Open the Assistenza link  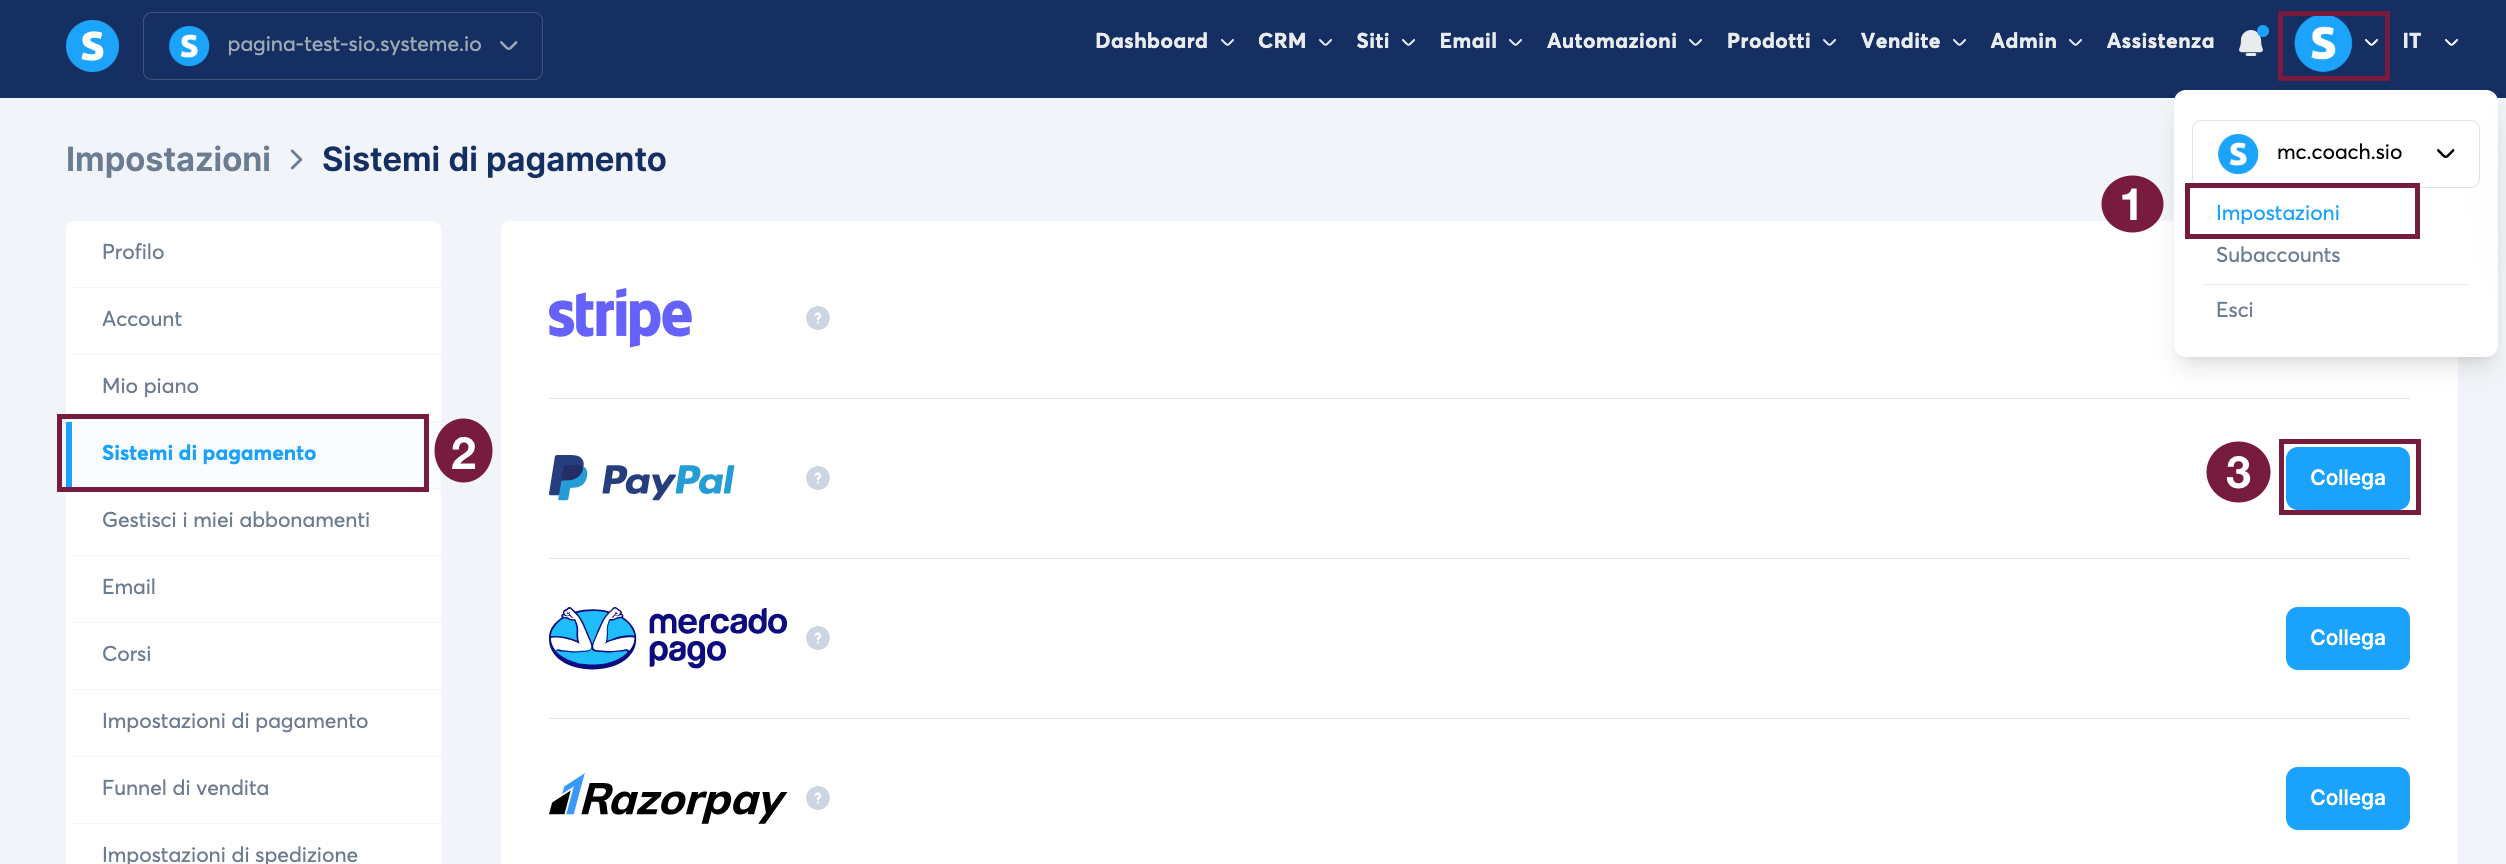pos(2160,41)
